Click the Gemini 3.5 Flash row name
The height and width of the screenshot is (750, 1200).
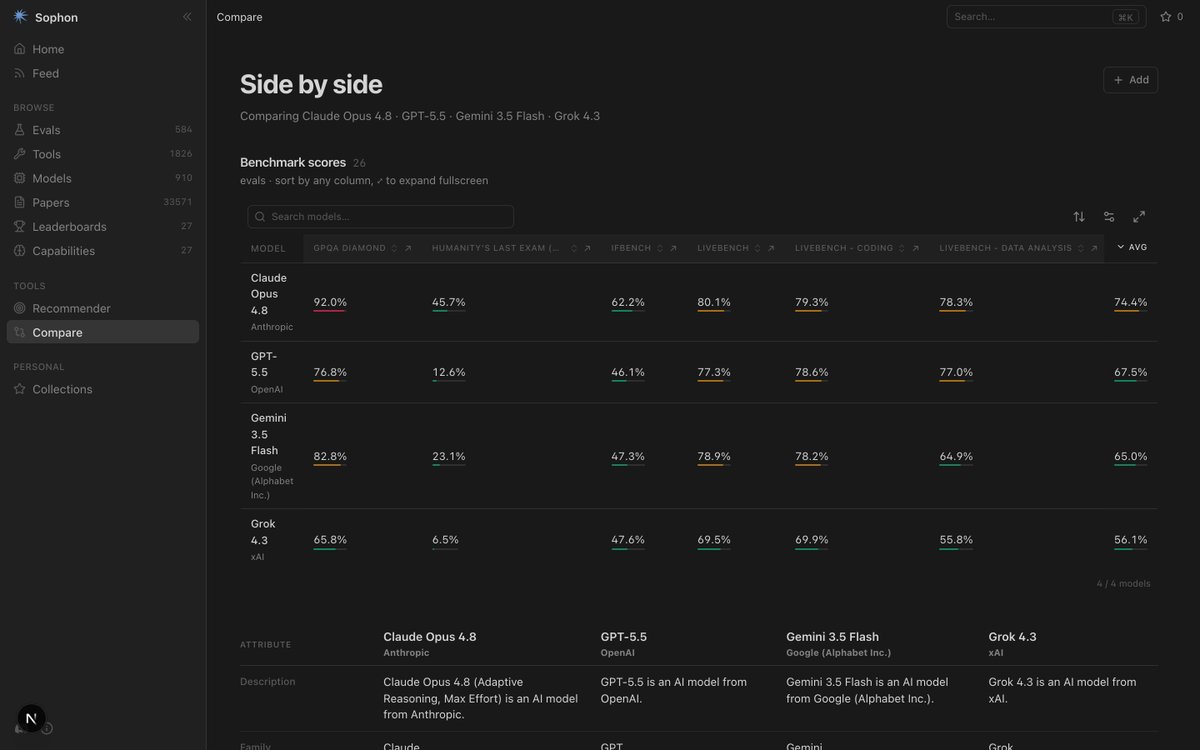click(269, 434)
